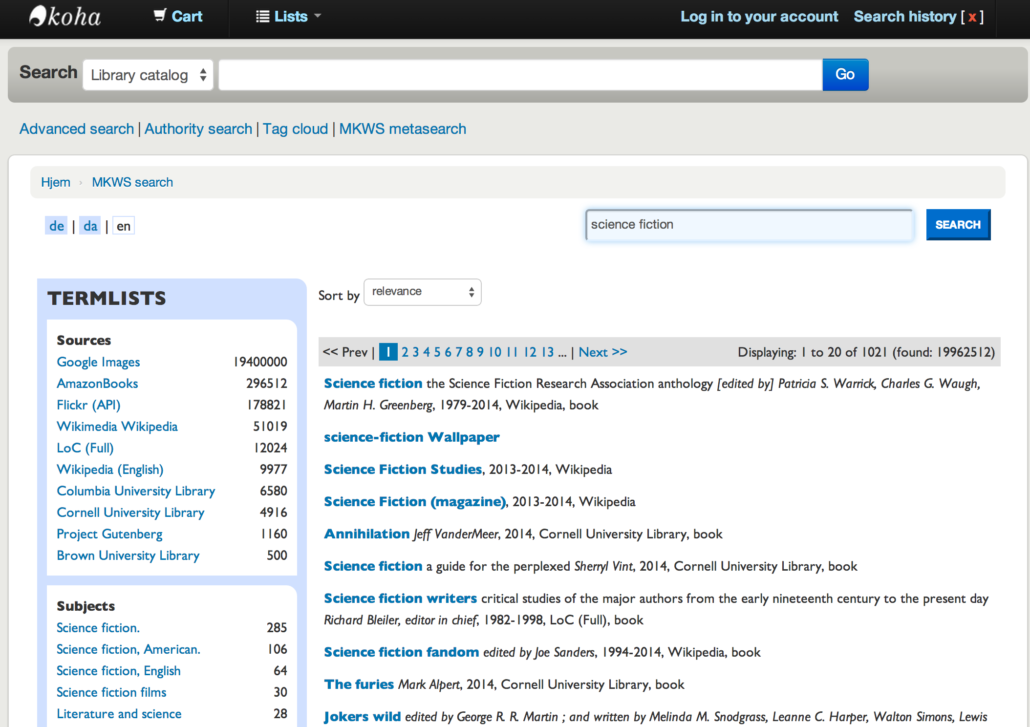Open Search history link

(x=905, y=16)
